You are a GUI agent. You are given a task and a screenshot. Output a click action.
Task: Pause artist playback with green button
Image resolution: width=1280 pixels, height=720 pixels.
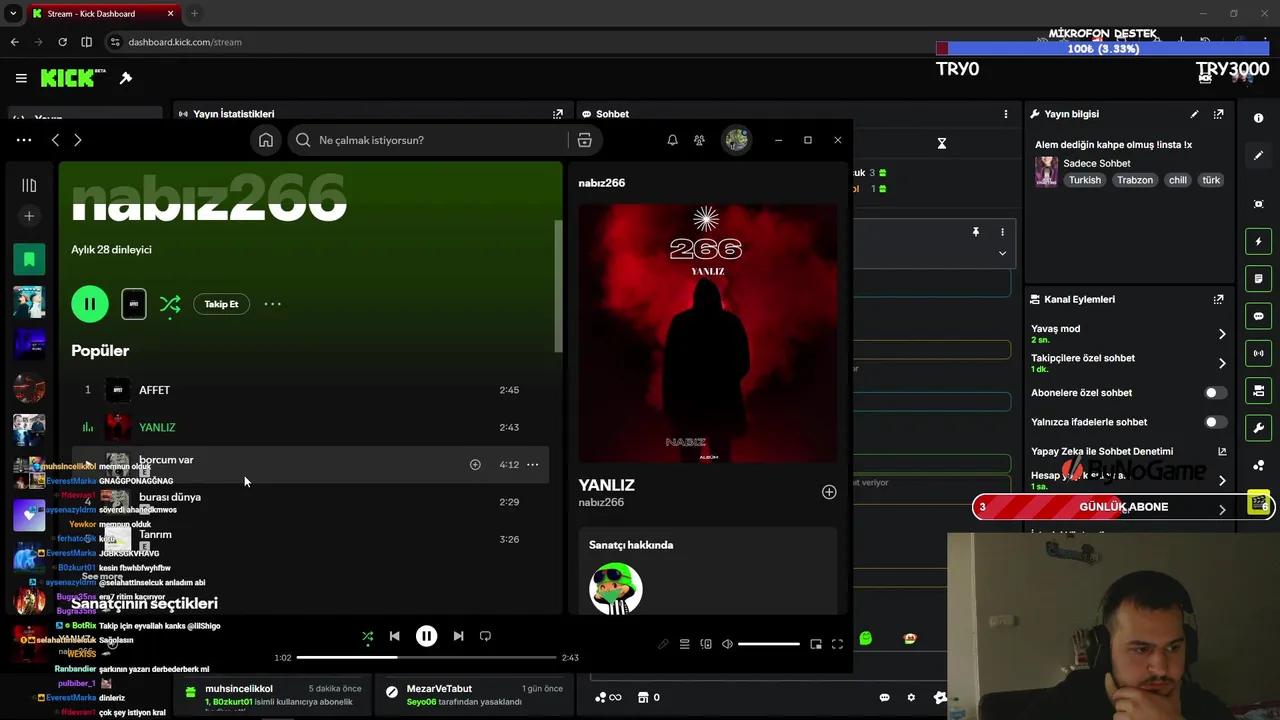click(x=90, y=304)
